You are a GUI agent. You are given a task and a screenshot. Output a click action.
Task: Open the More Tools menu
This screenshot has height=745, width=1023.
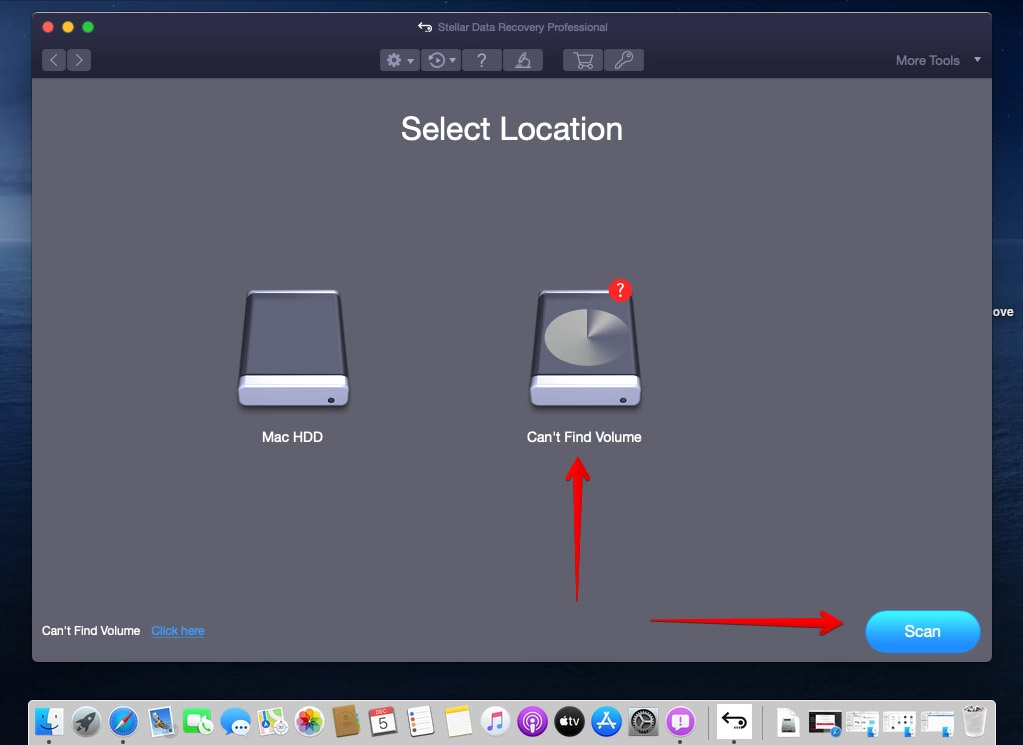tap(928, 60)
